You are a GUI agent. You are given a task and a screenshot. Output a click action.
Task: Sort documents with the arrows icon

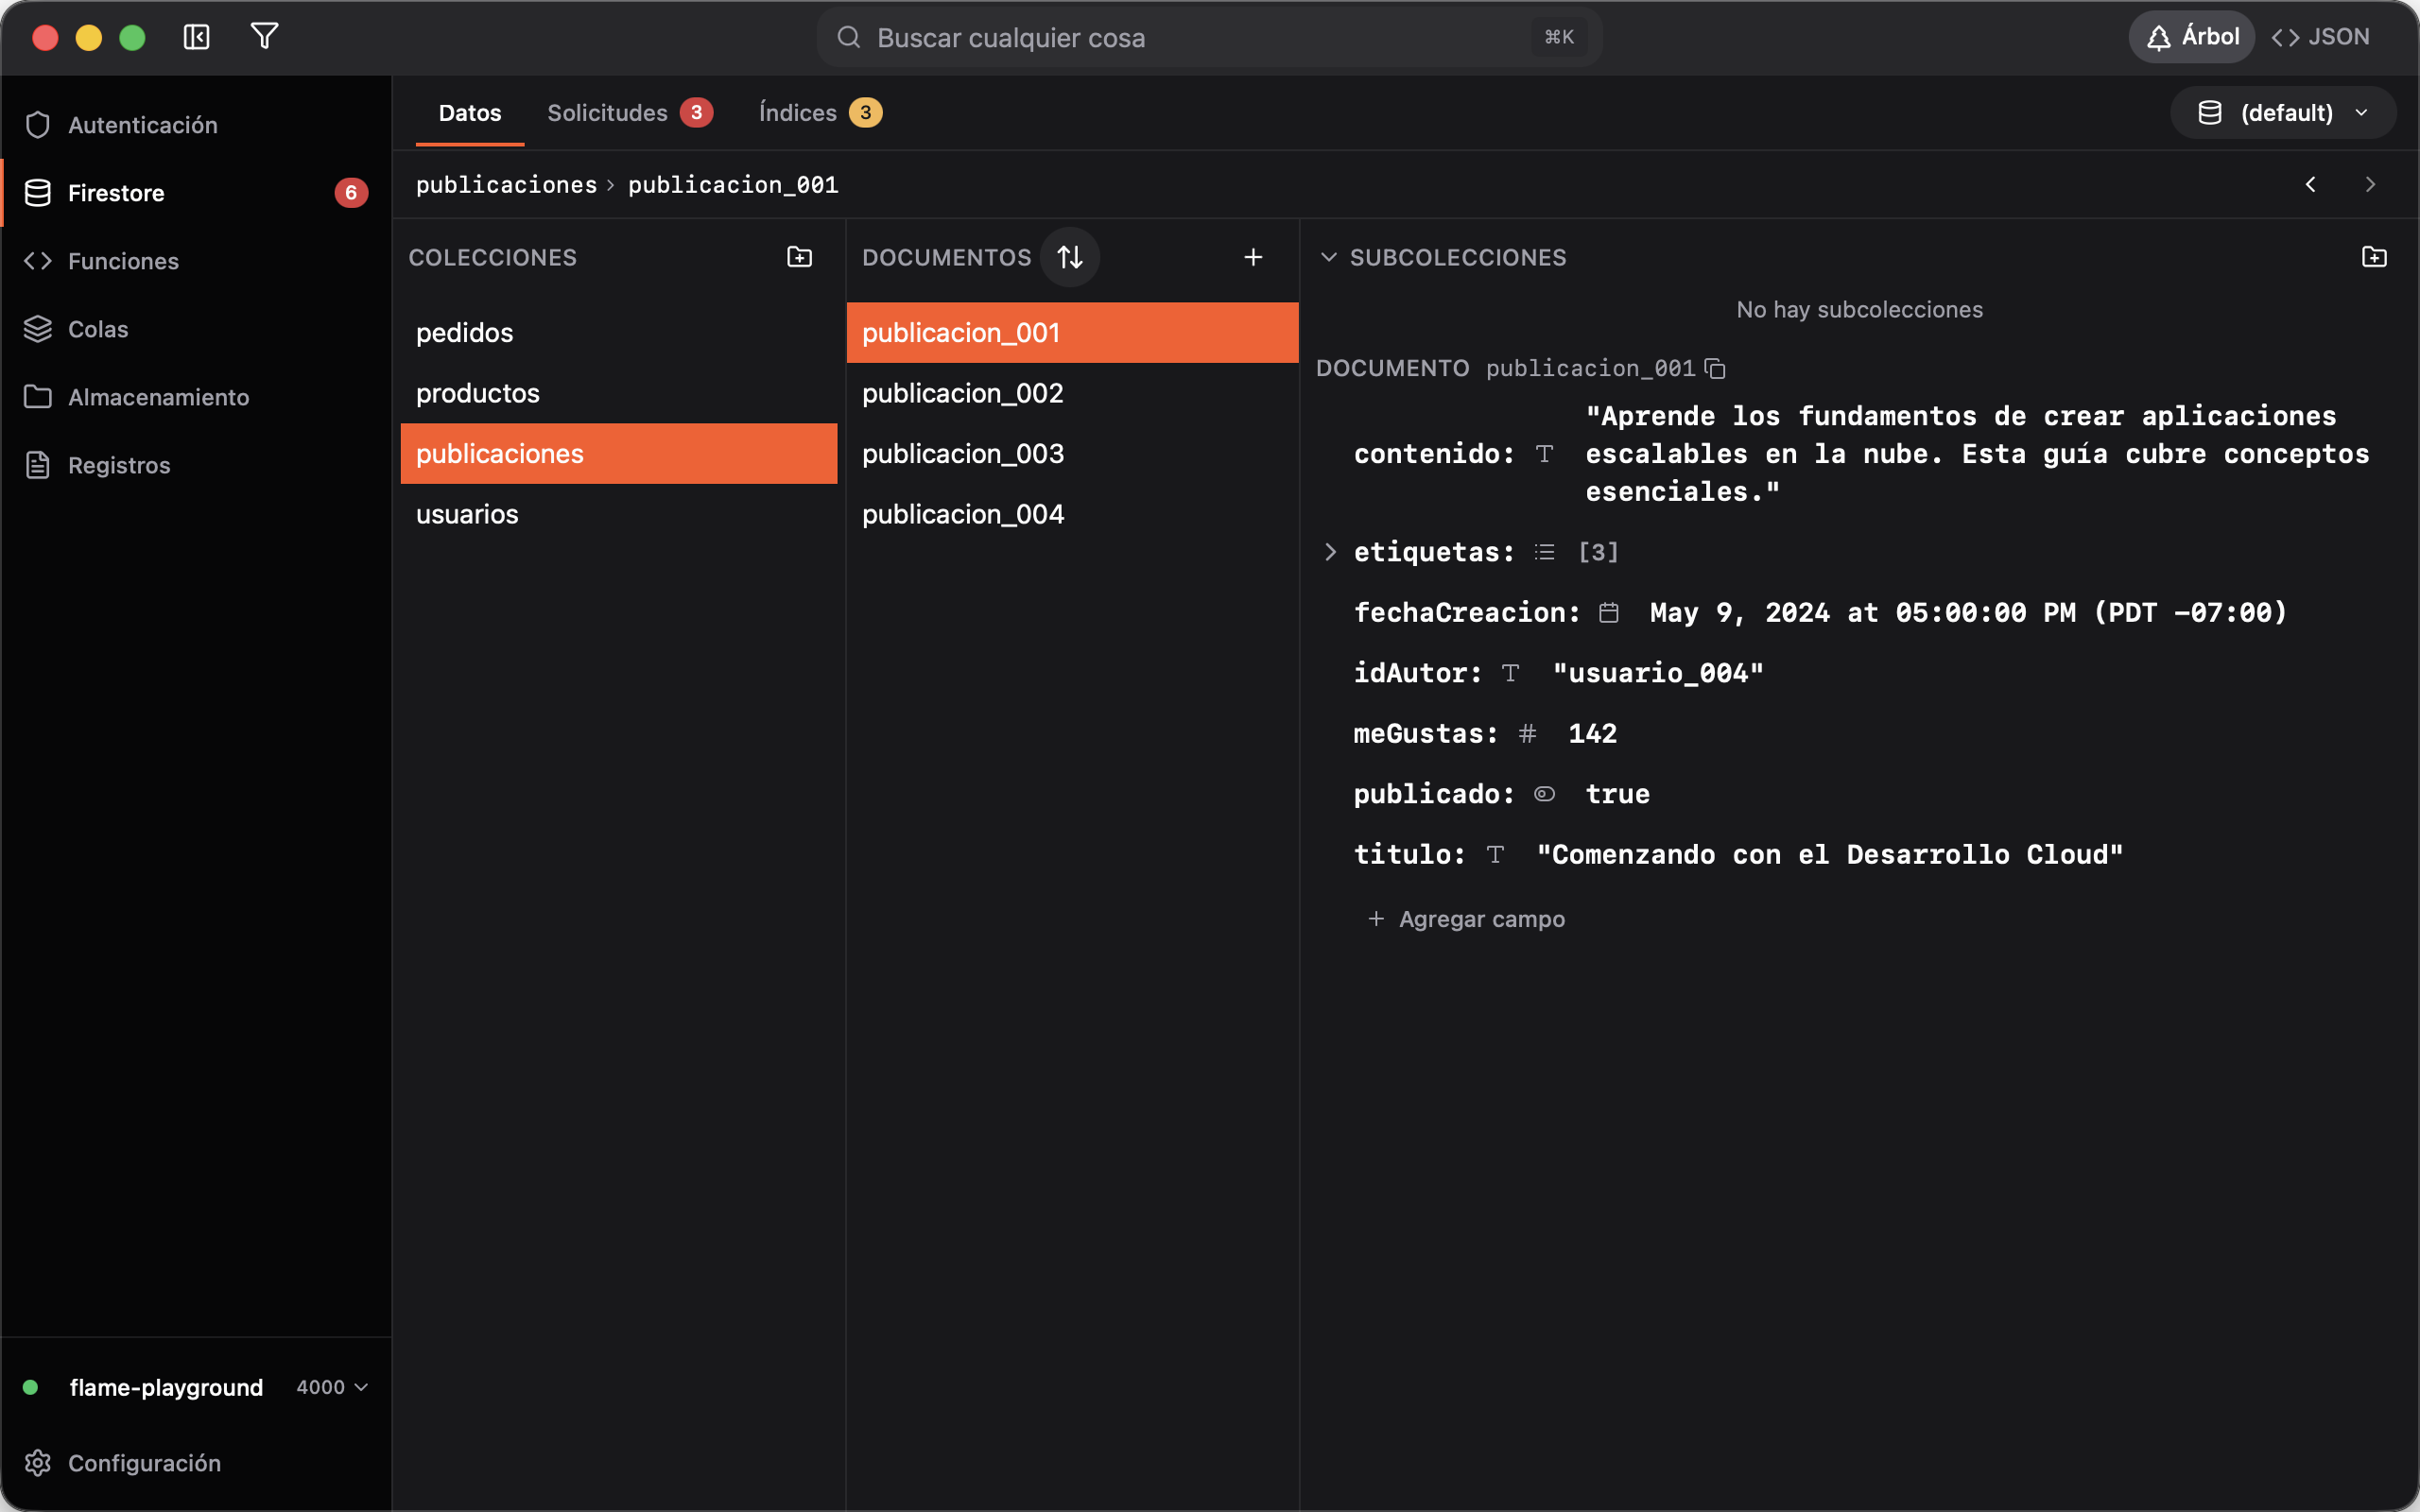pyautogui.click(x=1070, y=257)
